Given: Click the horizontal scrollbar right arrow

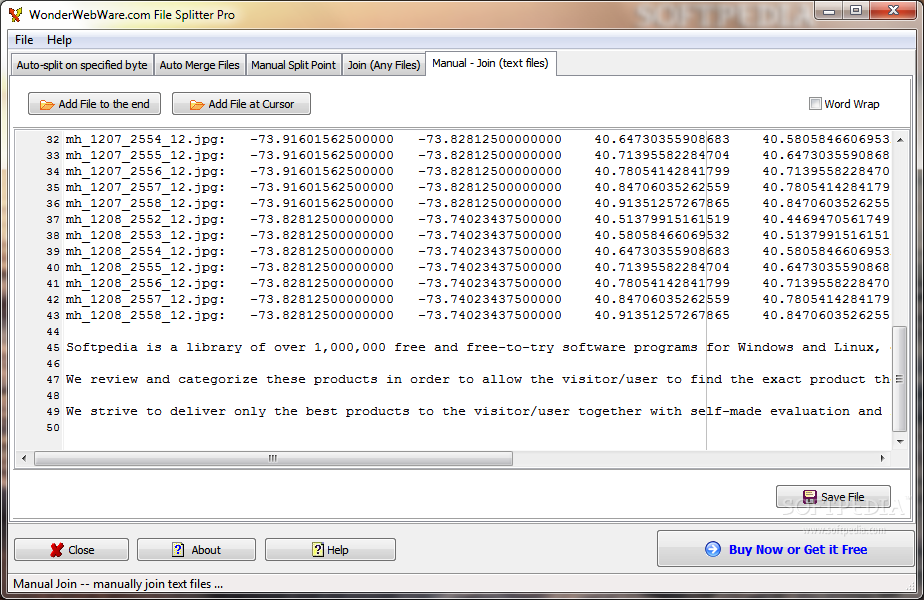Looking at the screenshot, I should [882, 458].
